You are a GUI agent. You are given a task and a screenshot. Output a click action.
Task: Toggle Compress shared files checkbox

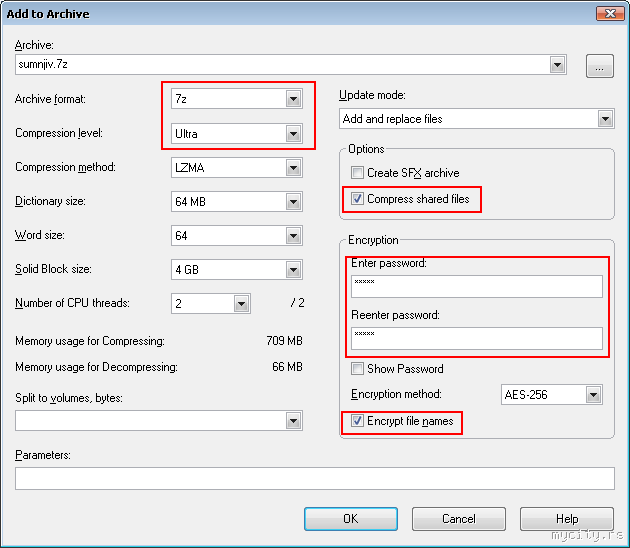pos(357,199)
